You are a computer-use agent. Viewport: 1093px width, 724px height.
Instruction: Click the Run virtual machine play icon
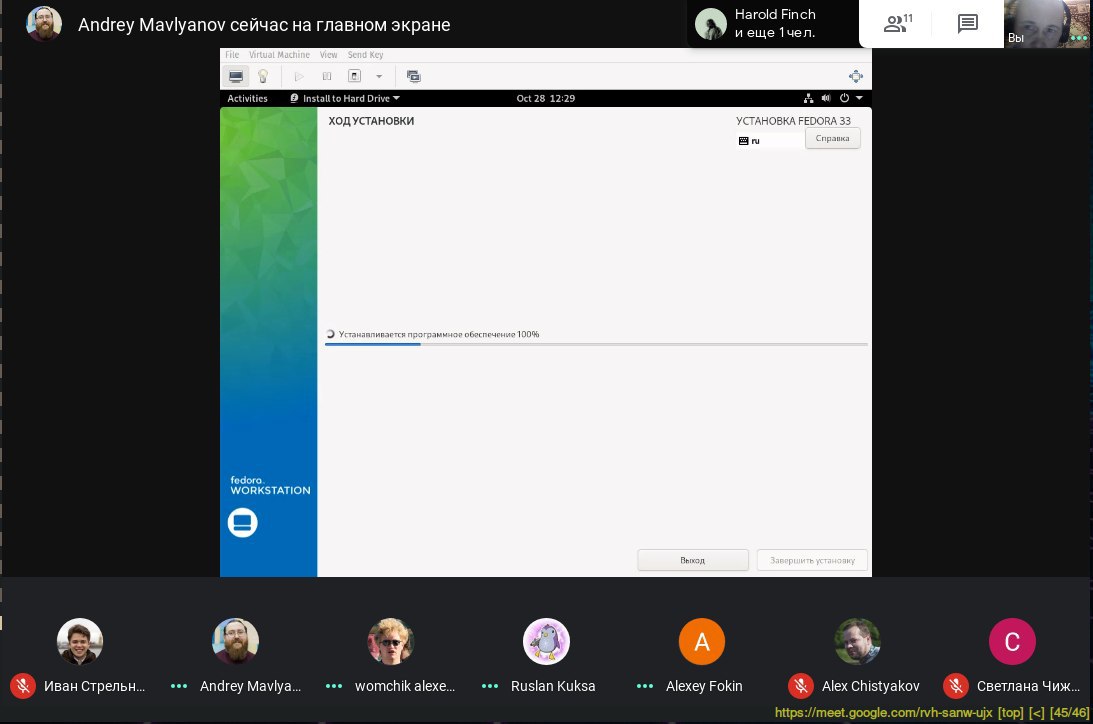coord(299,76)
